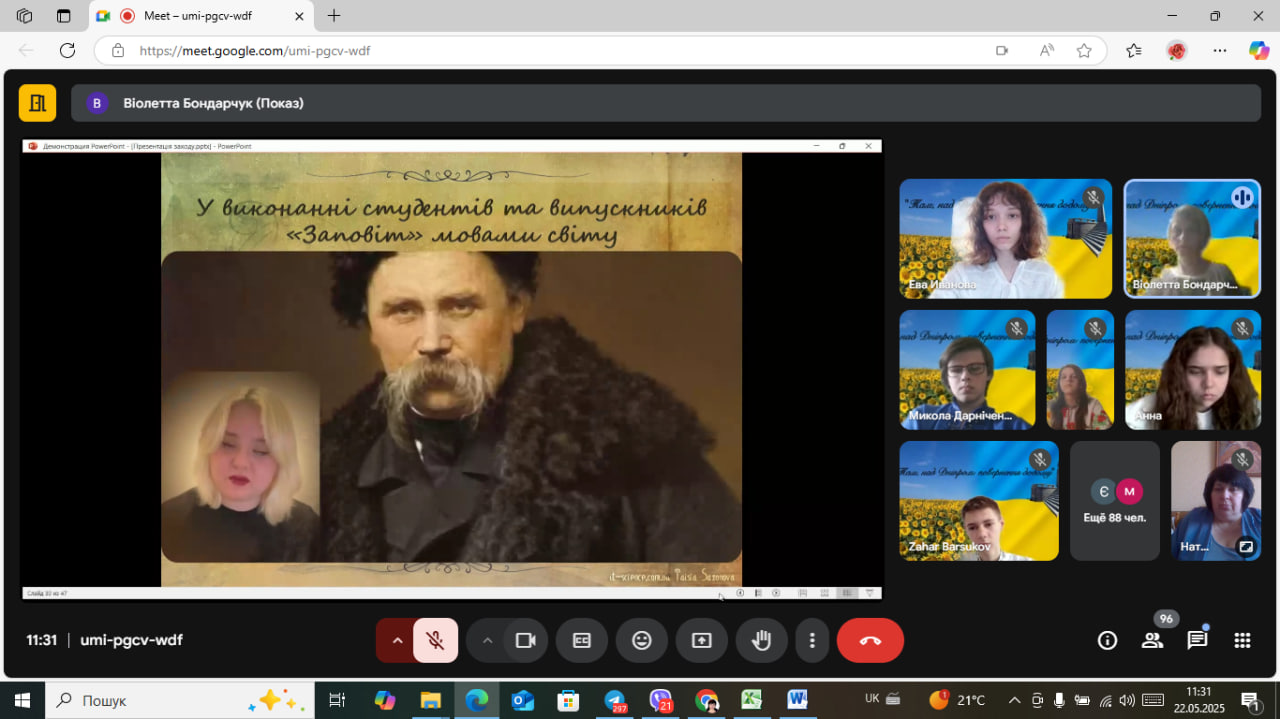Open the Edge profile avatar
The height and width of the screenshot is (719, 1280).
tap(1177, 50)
